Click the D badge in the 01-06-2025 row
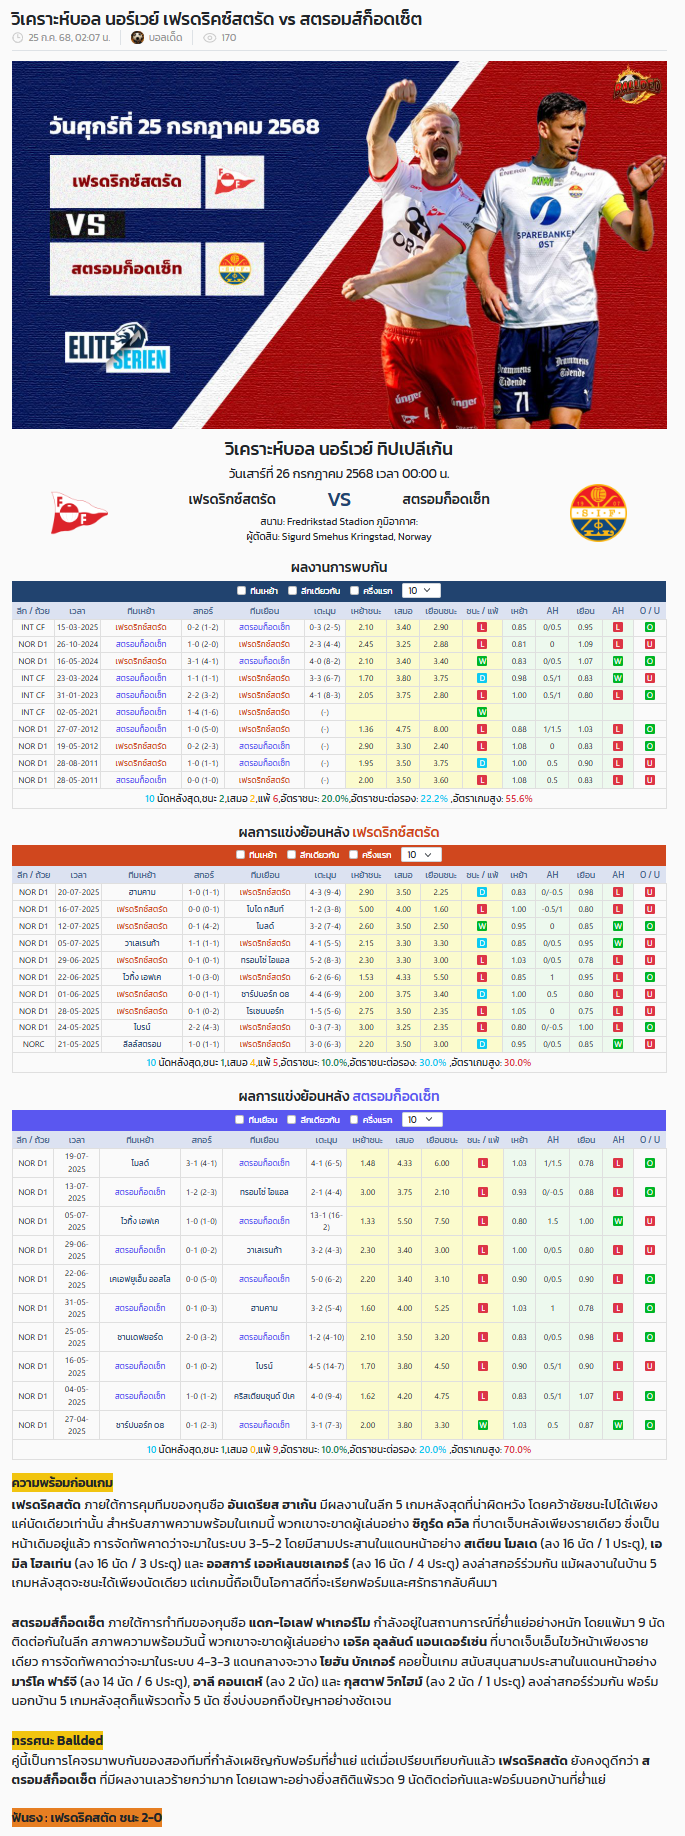Image resolution: width=685 pixels, height=1836 pixels. point(482,994)
